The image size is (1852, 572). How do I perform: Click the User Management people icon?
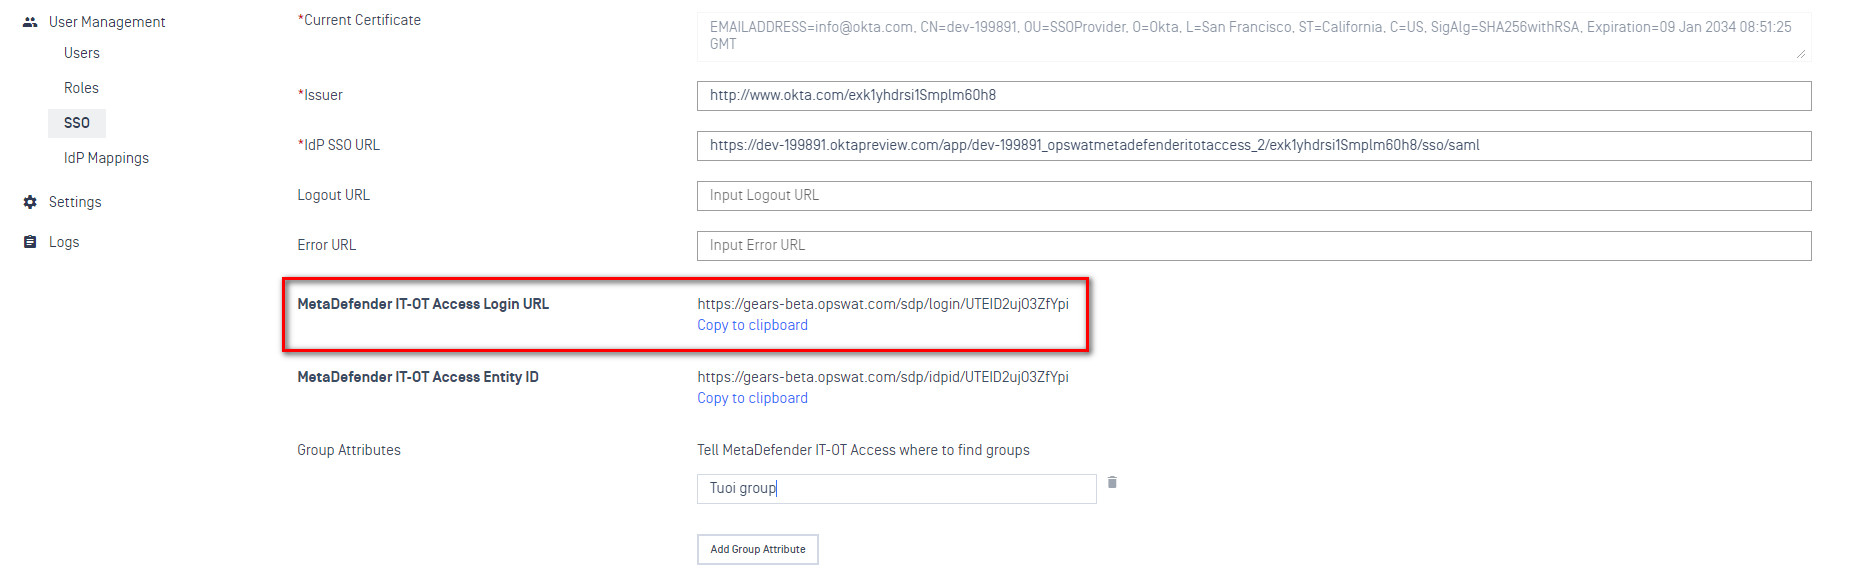click(x=30, y=22)
